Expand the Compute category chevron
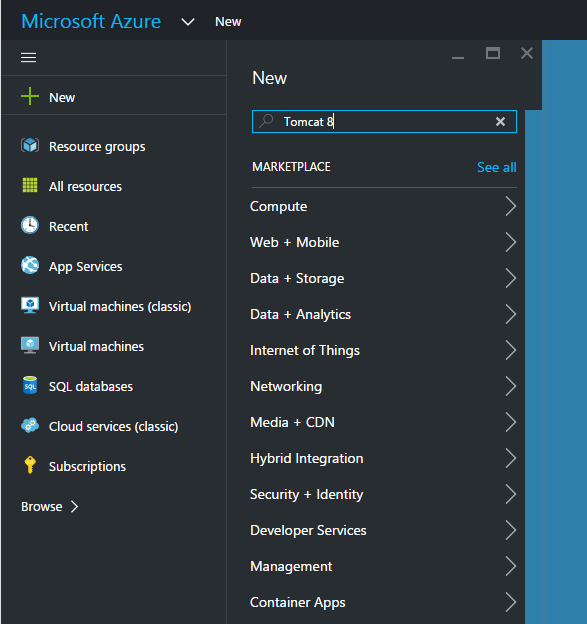 [511, 206]
